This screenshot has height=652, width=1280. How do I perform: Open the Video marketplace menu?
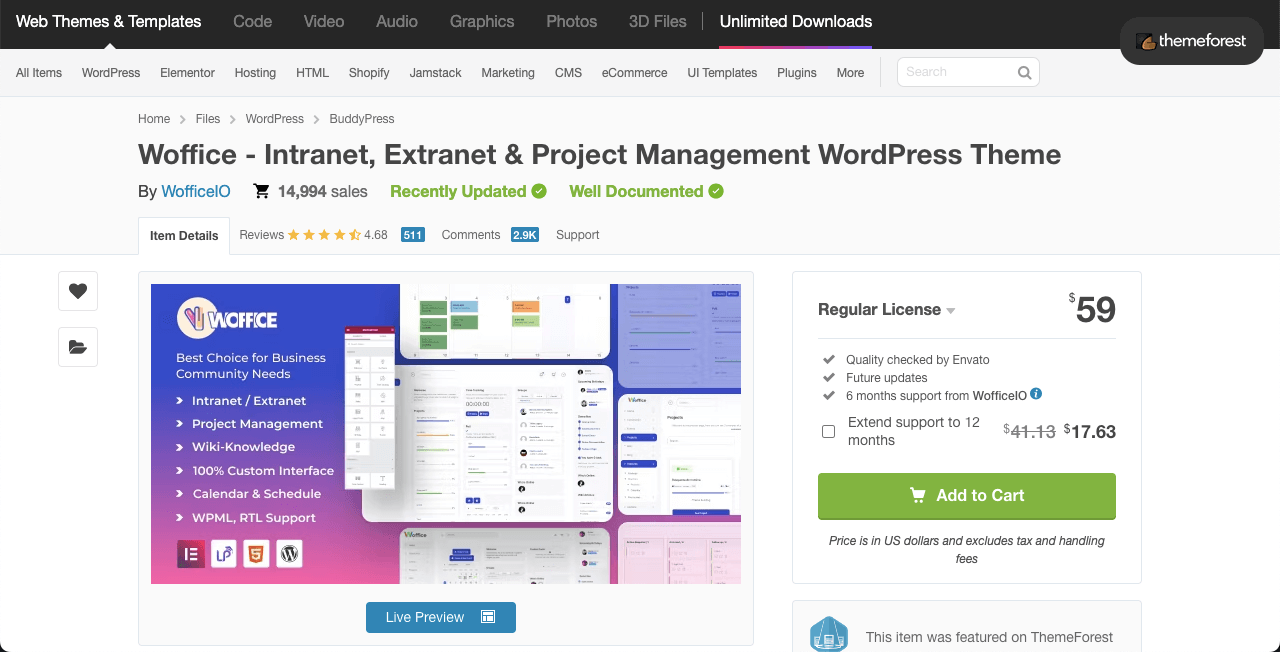324,21
